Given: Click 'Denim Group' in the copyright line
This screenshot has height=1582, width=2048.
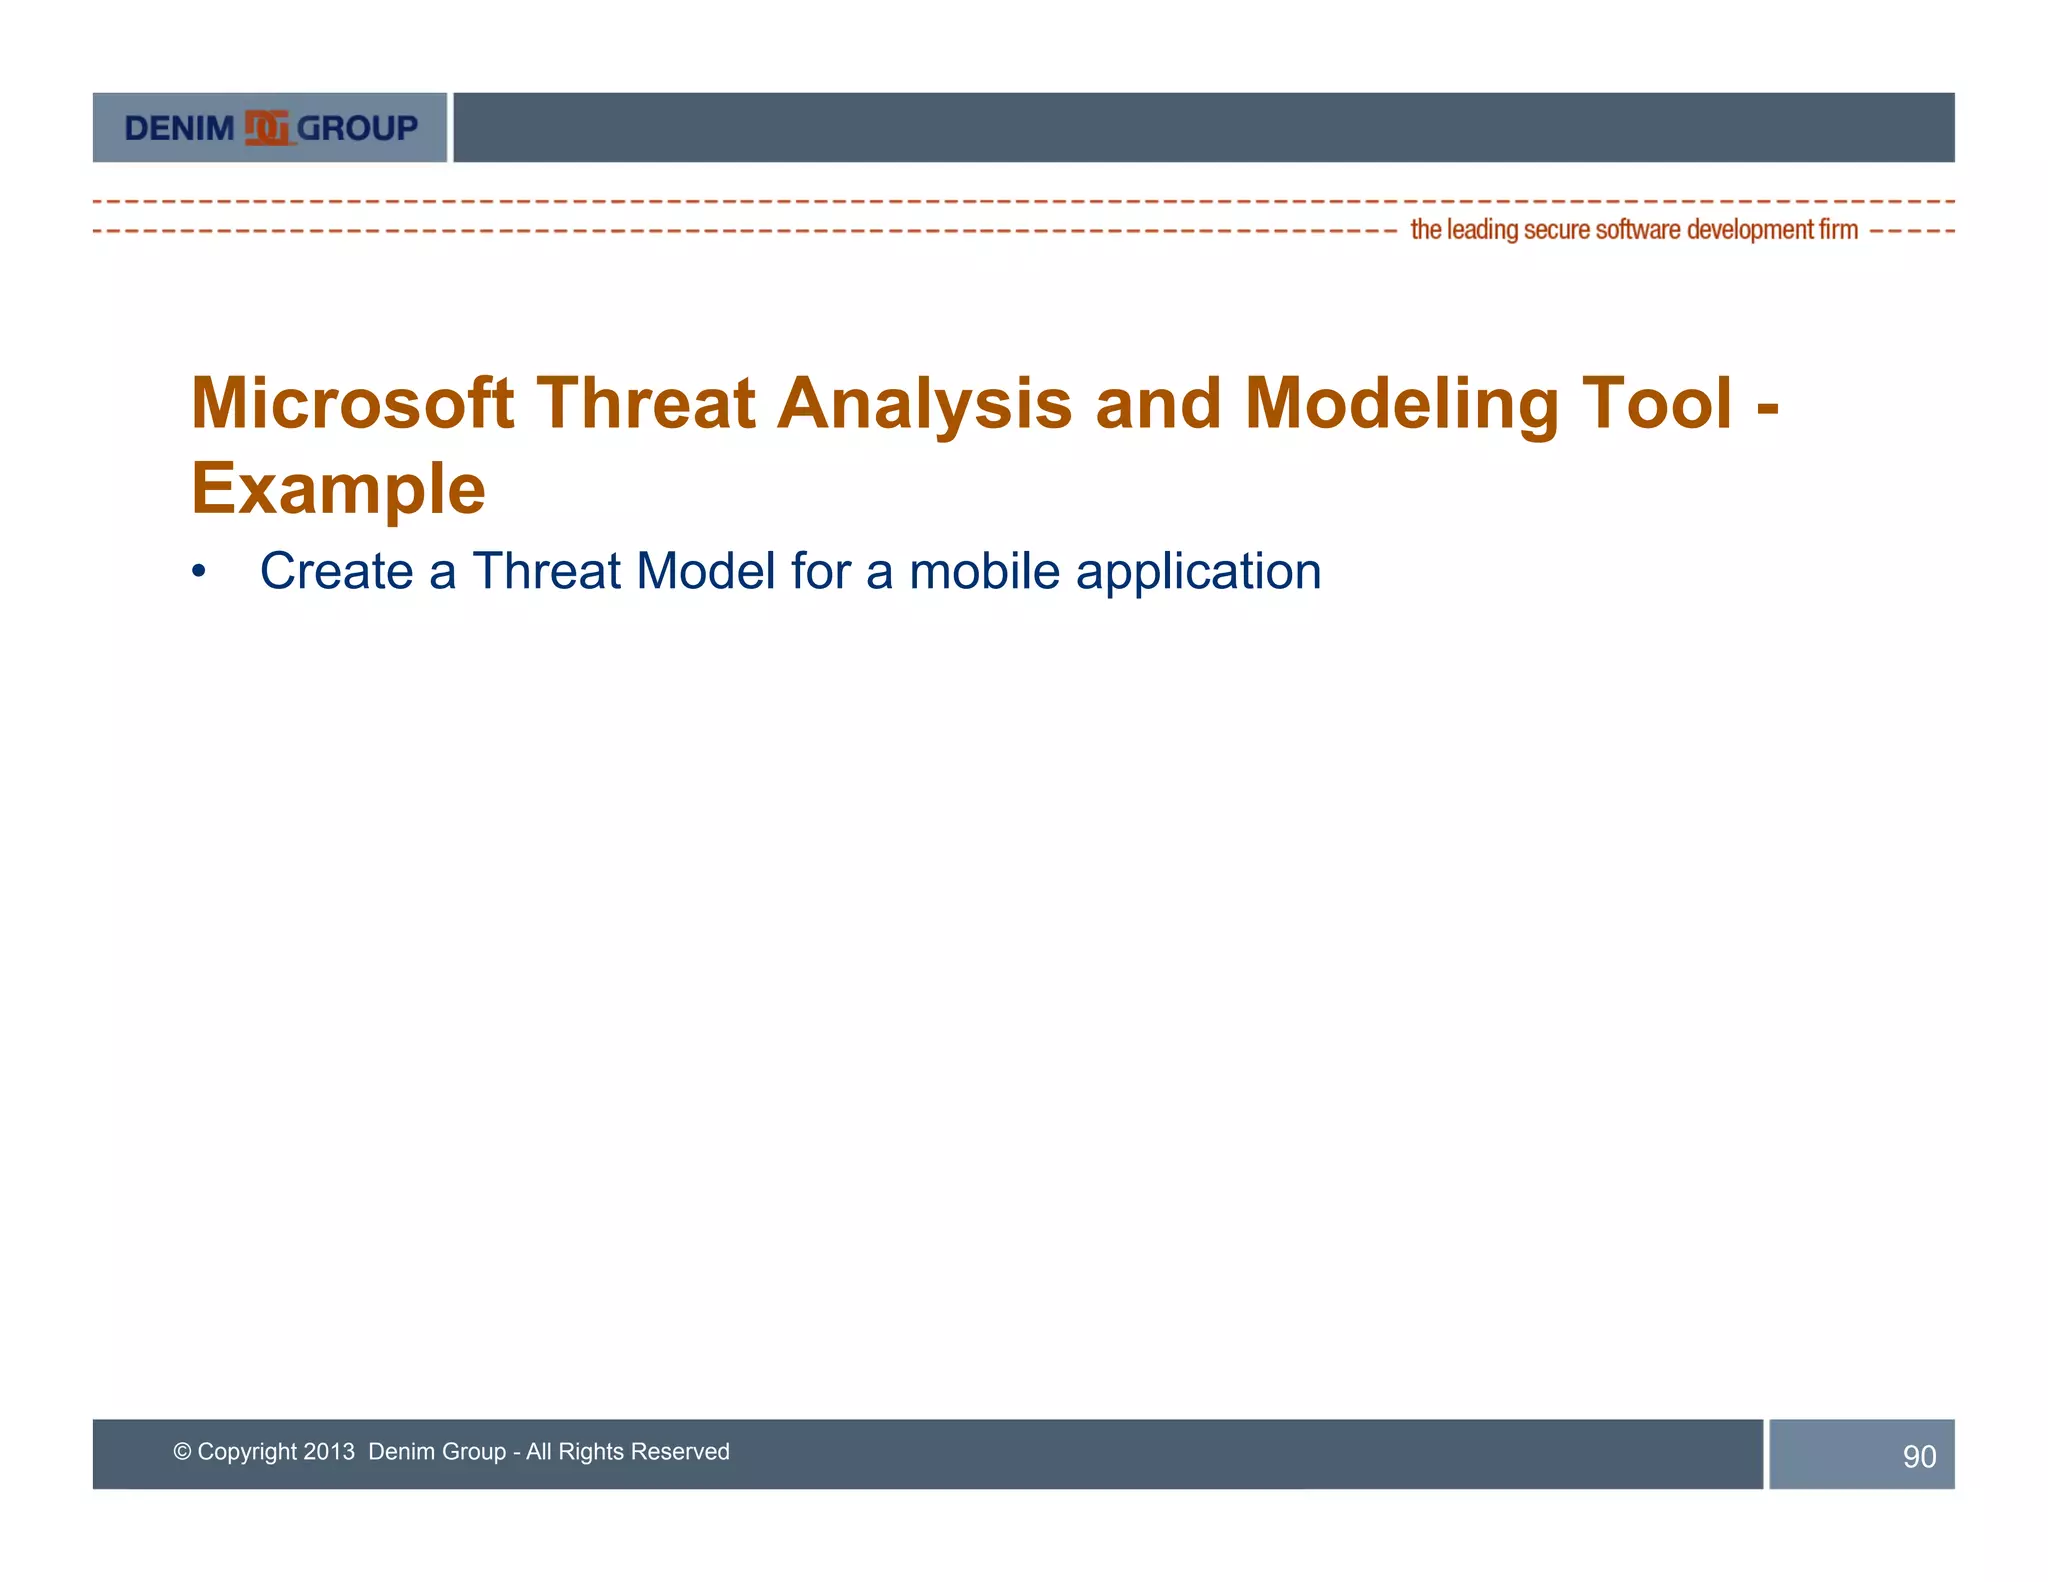Looking at the screenshot, I should pyautogui.click(x=436, y=1451).
